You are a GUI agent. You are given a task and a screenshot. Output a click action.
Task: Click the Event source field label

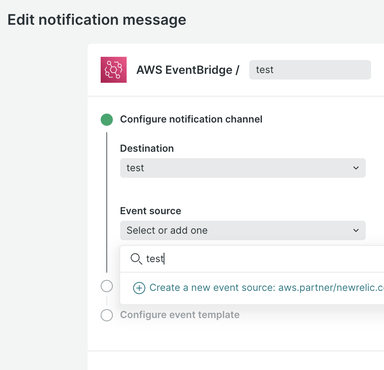click(151, 211)
